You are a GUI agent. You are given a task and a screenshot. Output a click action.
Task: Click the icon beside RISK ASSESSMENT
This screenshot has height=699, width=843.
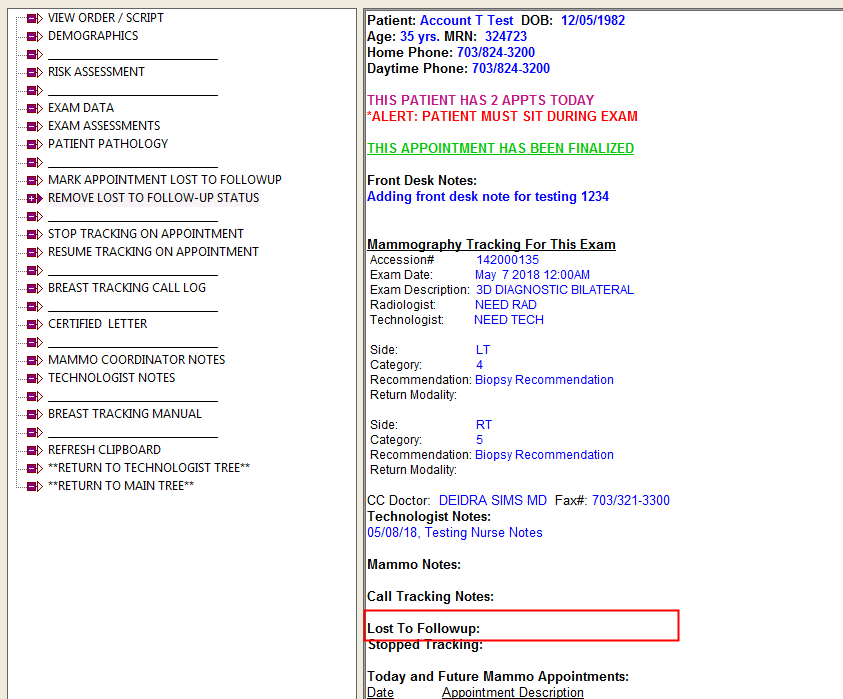(x=34, y=72)
